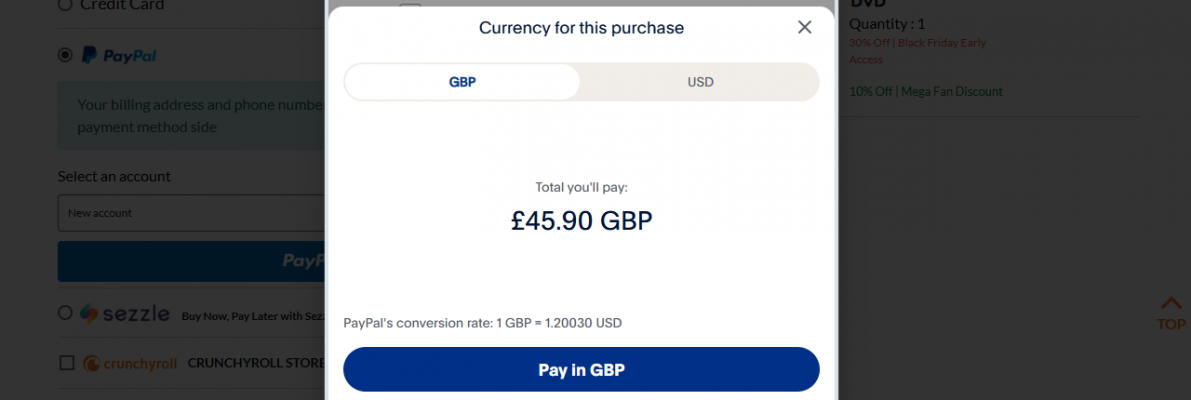Select the Sezzle payment radio button

point(65,313)
